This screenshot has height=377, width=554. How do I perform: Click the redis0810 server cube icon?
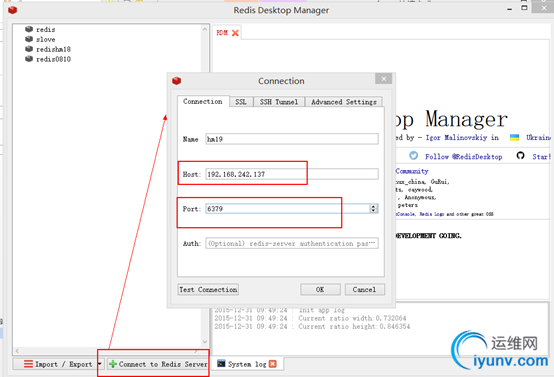click(x=29, y=59)
